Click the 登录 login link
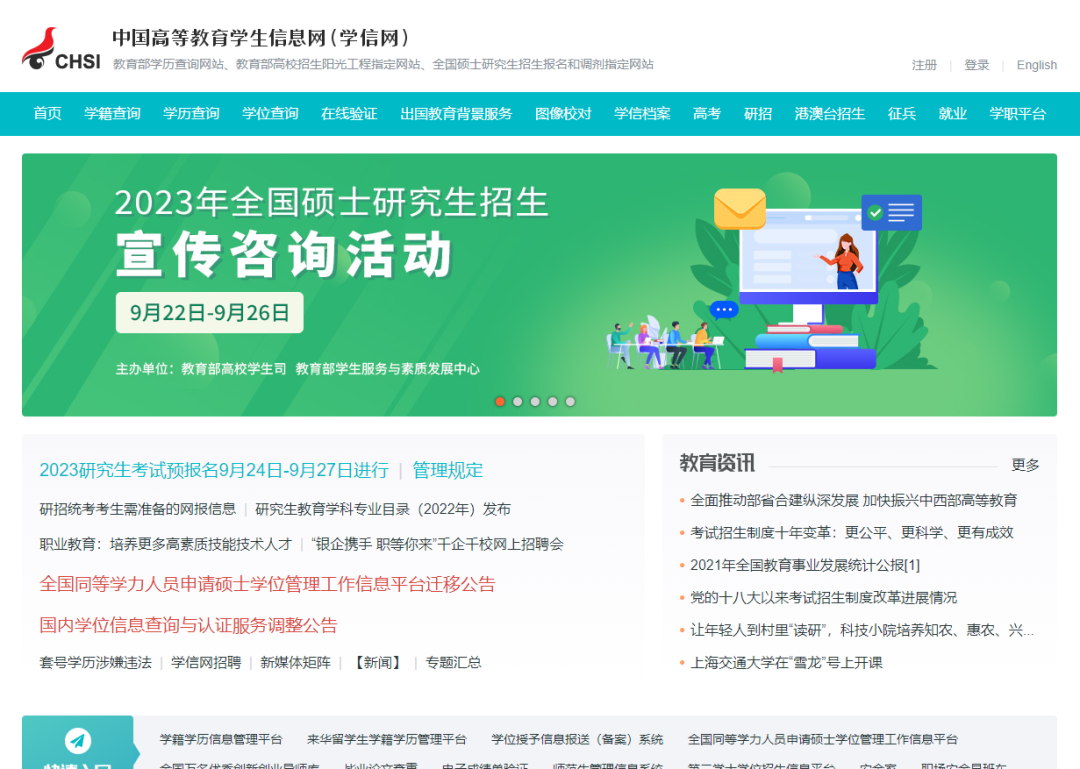1080x769 pixels. [x=976, y=65]
